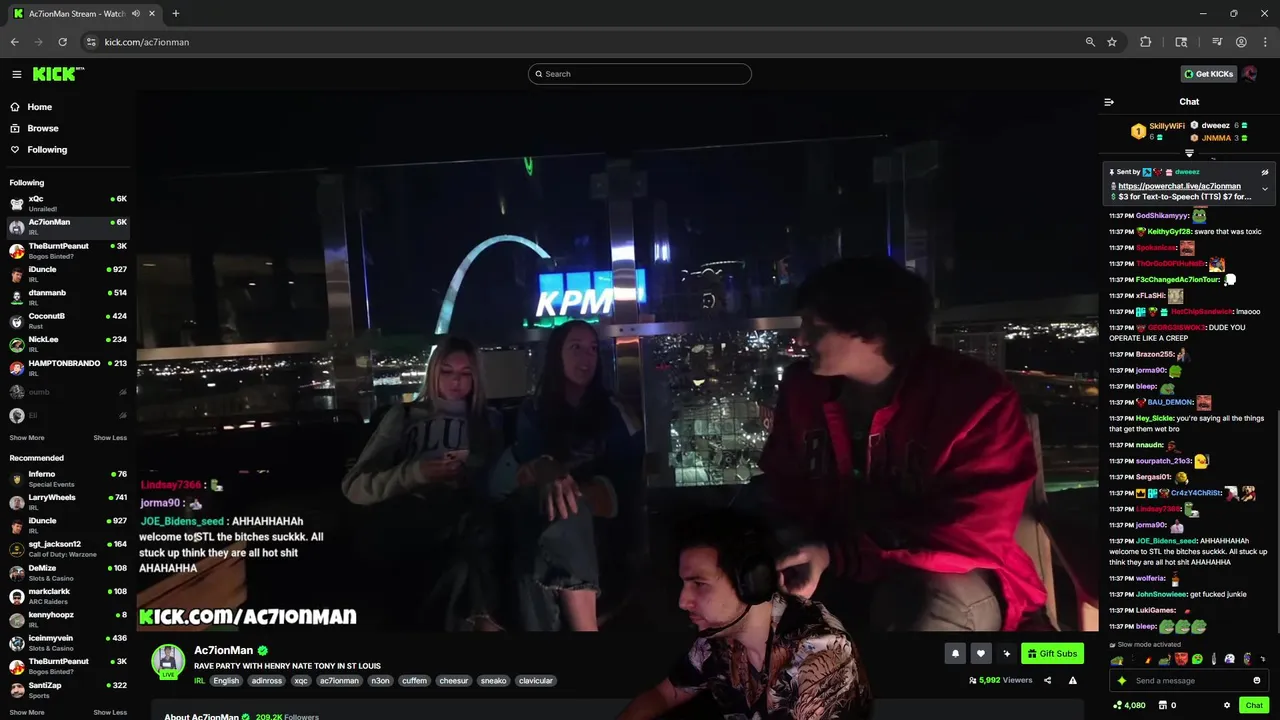
Task: Select the adinross tag
Action: tap(267, 681)
